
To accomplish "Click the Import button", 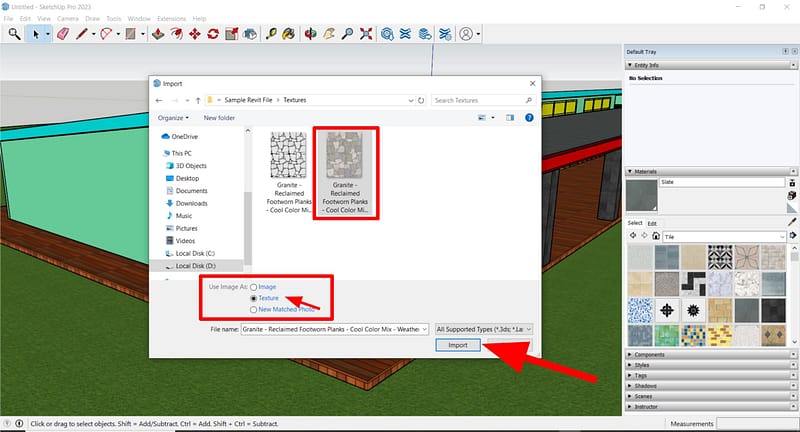I will 459,345.
